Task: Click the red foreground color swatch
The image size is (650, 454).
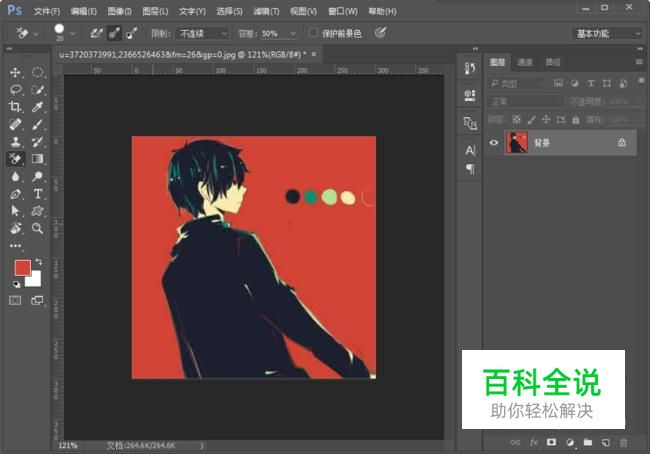Action: [22, 268]
